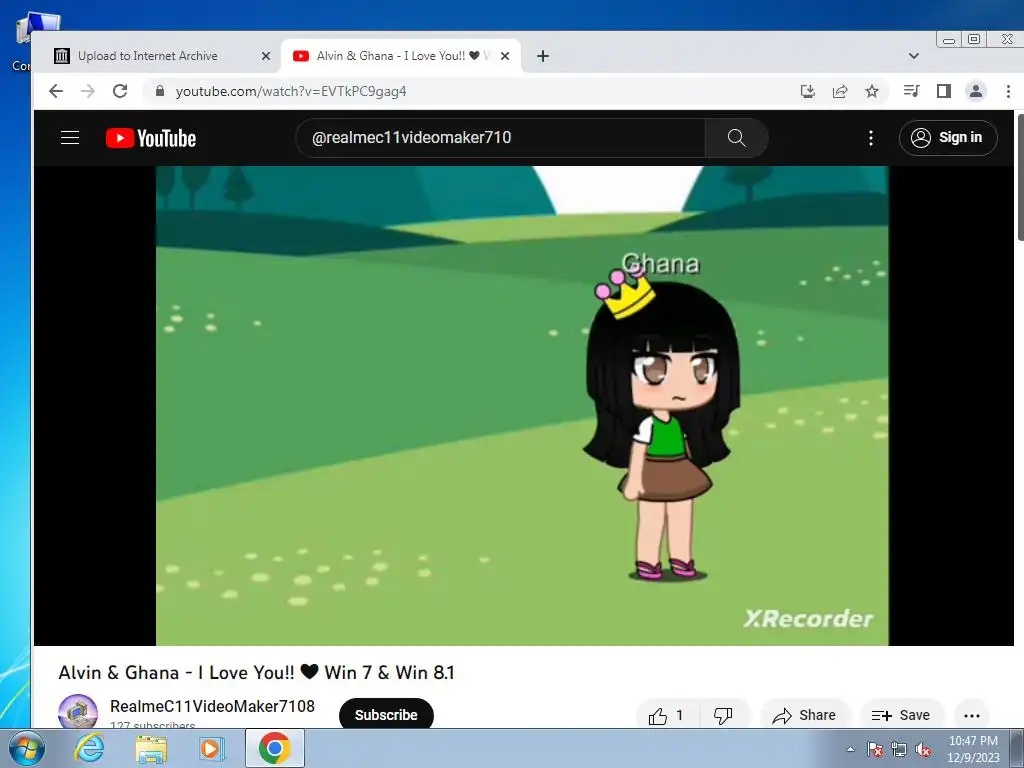Focus the YouTube search box
Image resolution: width=1024 pixels, height=768 pixels.
[x=500, y=138]
